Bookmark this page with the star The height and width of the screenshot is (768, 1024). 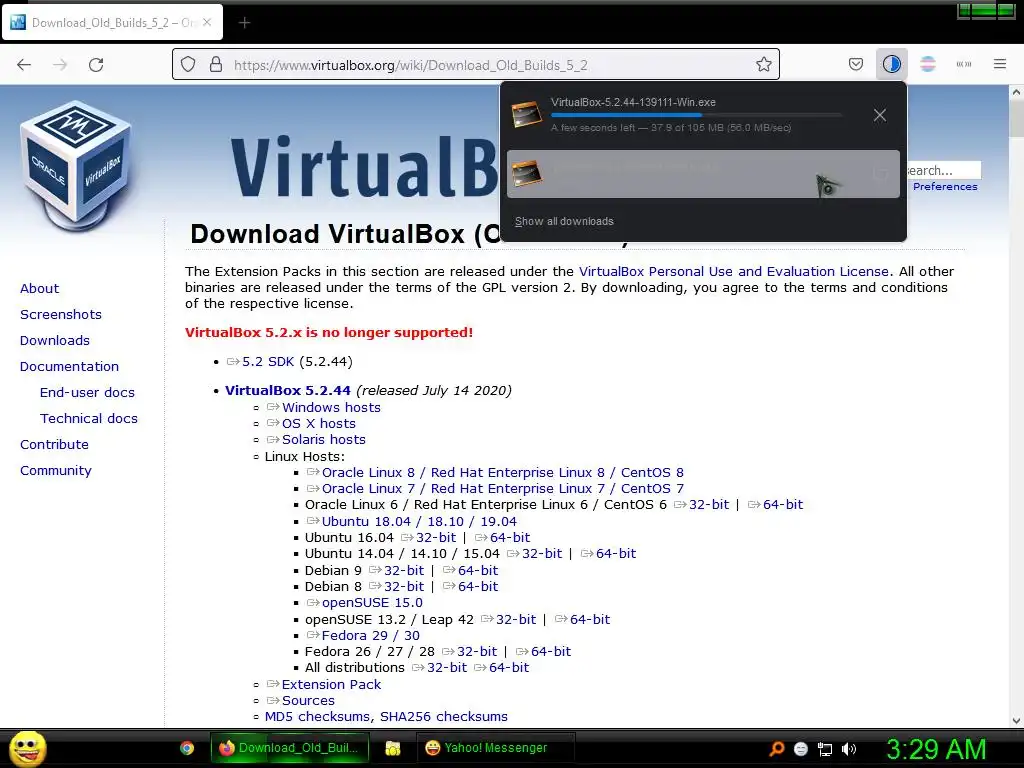[763, 65]
